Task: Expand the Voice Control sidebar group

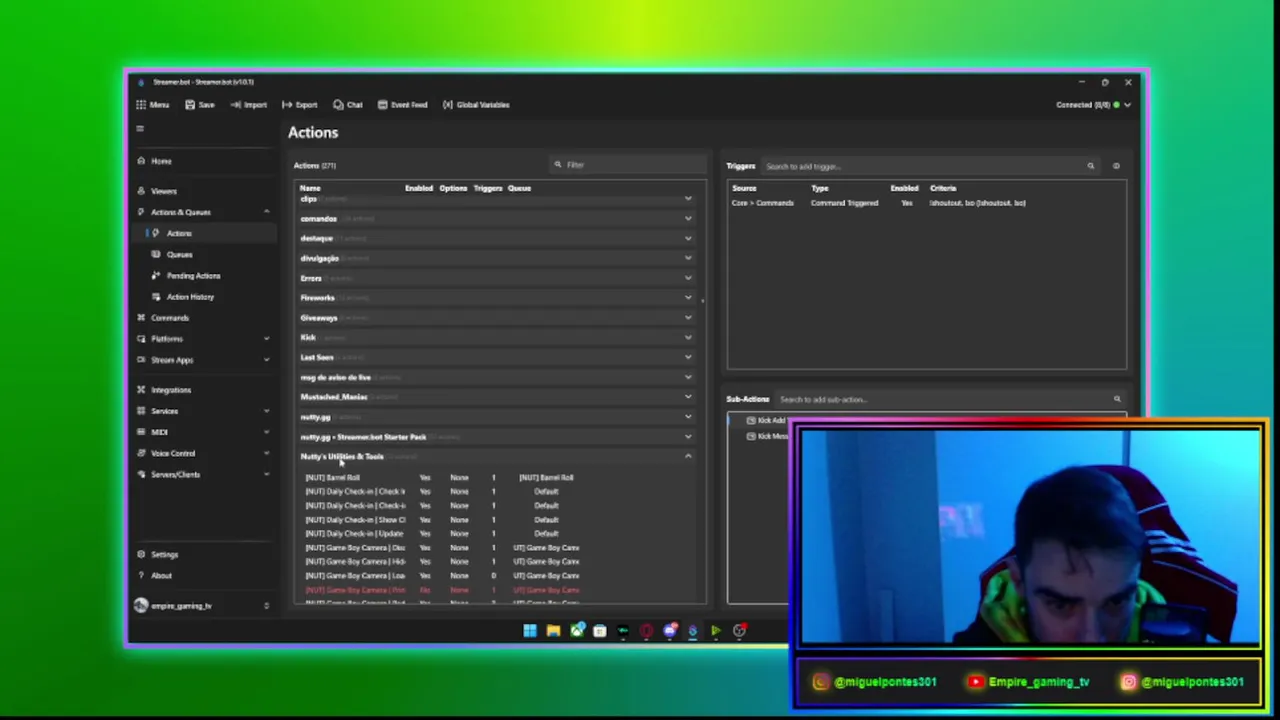Action: pos(204,453)
